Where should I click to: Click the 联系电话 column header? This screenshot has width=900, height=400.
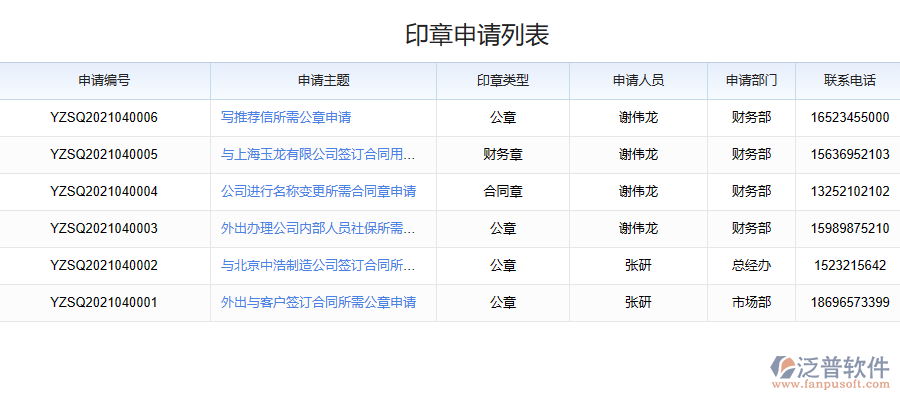coord(849,80)
